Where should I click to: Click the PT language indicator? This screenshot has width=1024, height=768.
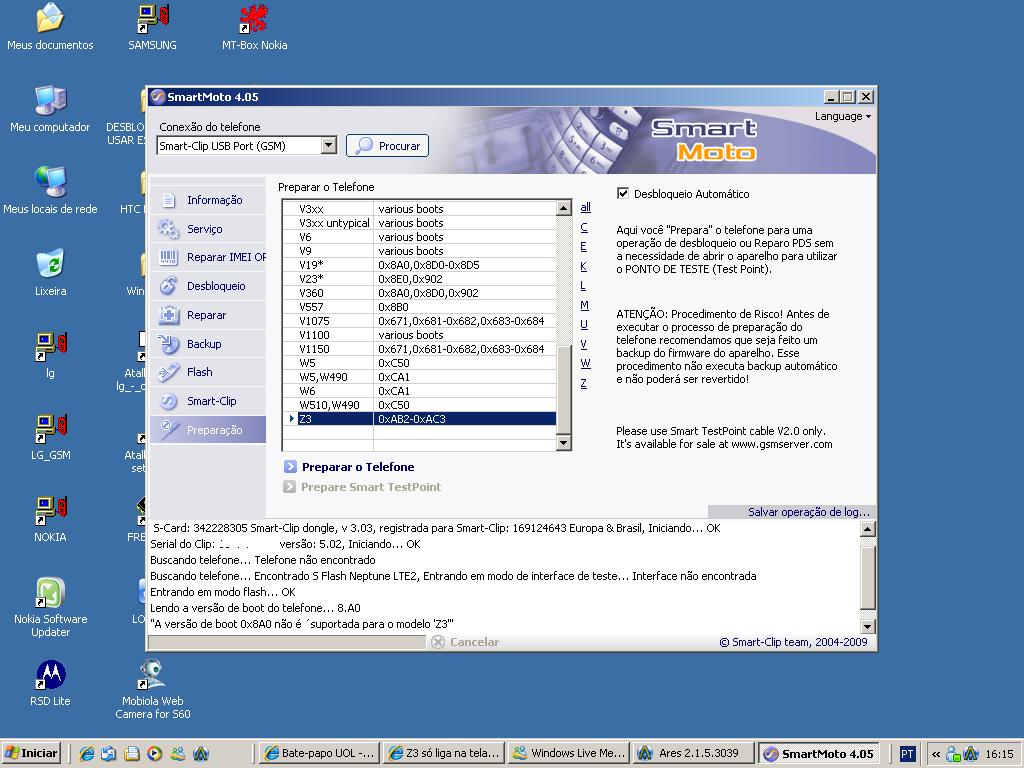coord(906,754)
